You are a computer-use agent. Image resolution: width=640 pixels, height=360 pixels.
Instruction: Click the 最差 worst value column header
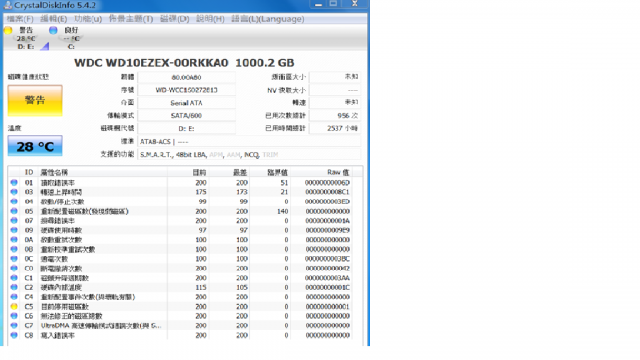tap(229, 172)
